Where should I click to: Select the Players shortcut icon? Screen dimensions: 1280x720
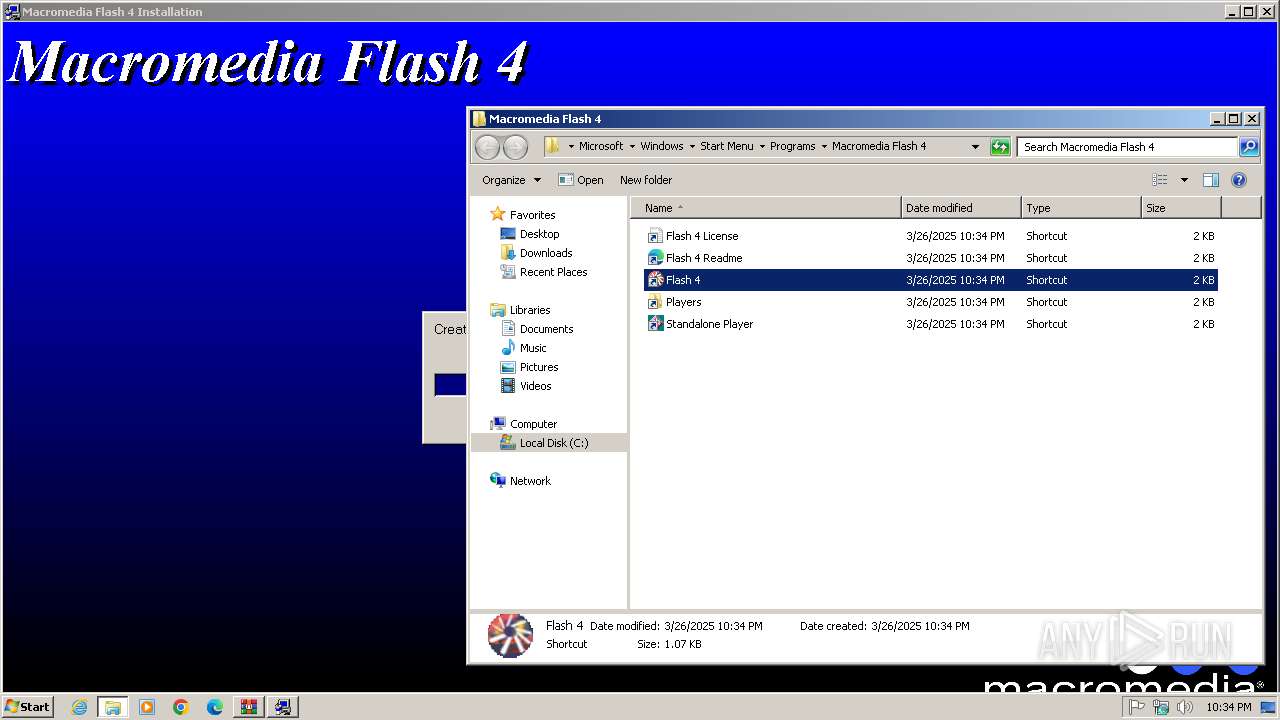click(655, 302)
